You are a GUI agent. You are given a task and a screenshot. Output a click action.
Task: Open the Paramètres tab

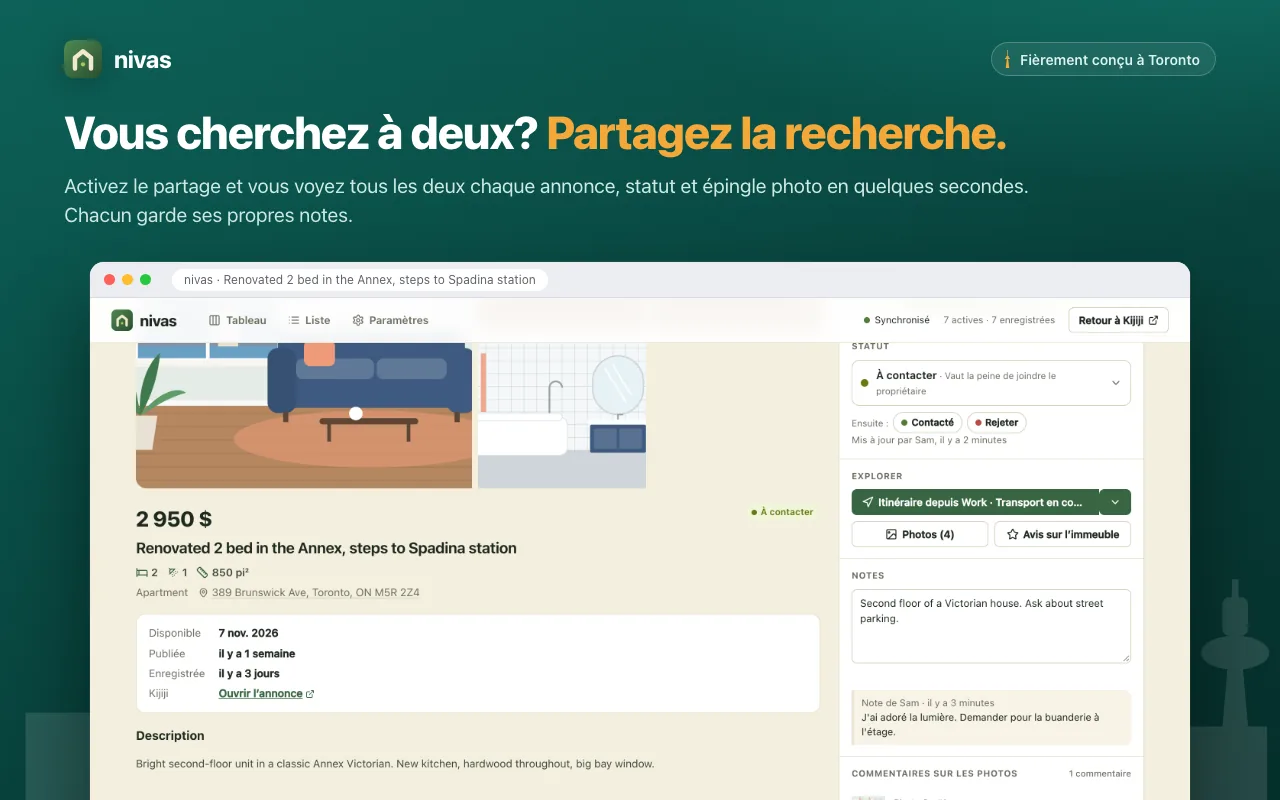(390, 320)
